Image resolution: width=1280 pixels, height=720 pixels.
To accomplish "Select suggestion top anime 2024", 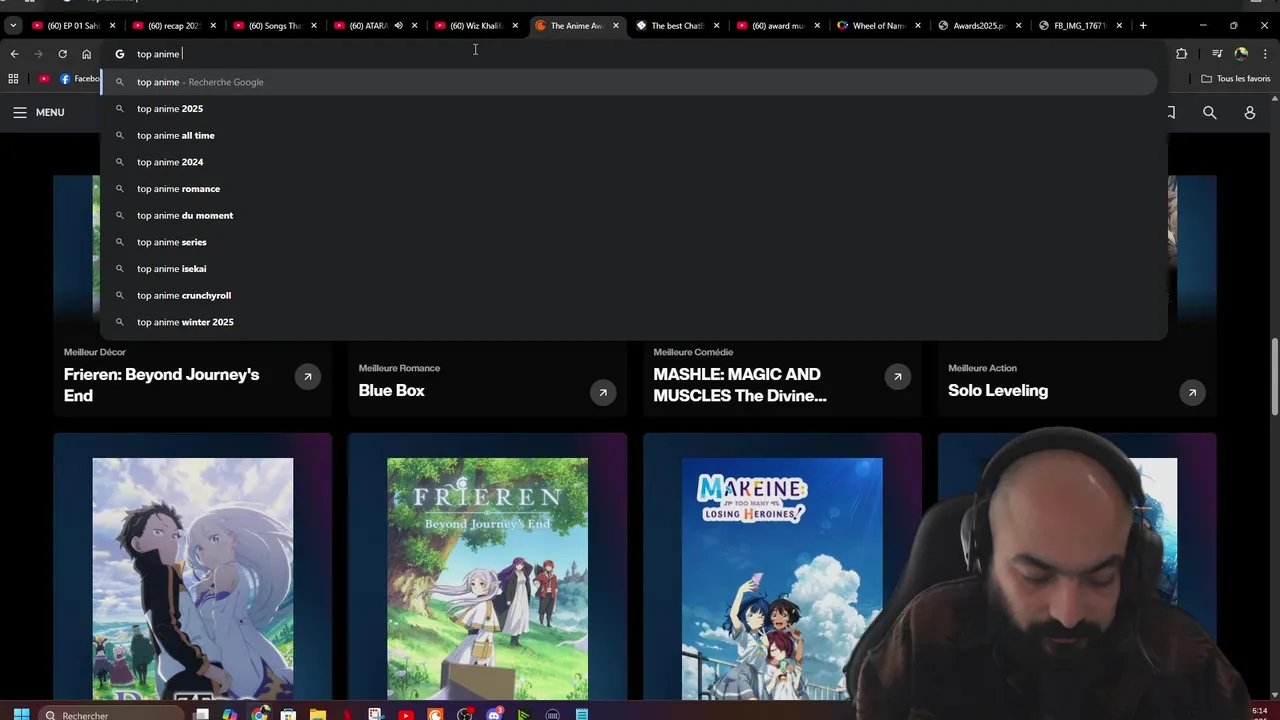I will coord(630,162).
